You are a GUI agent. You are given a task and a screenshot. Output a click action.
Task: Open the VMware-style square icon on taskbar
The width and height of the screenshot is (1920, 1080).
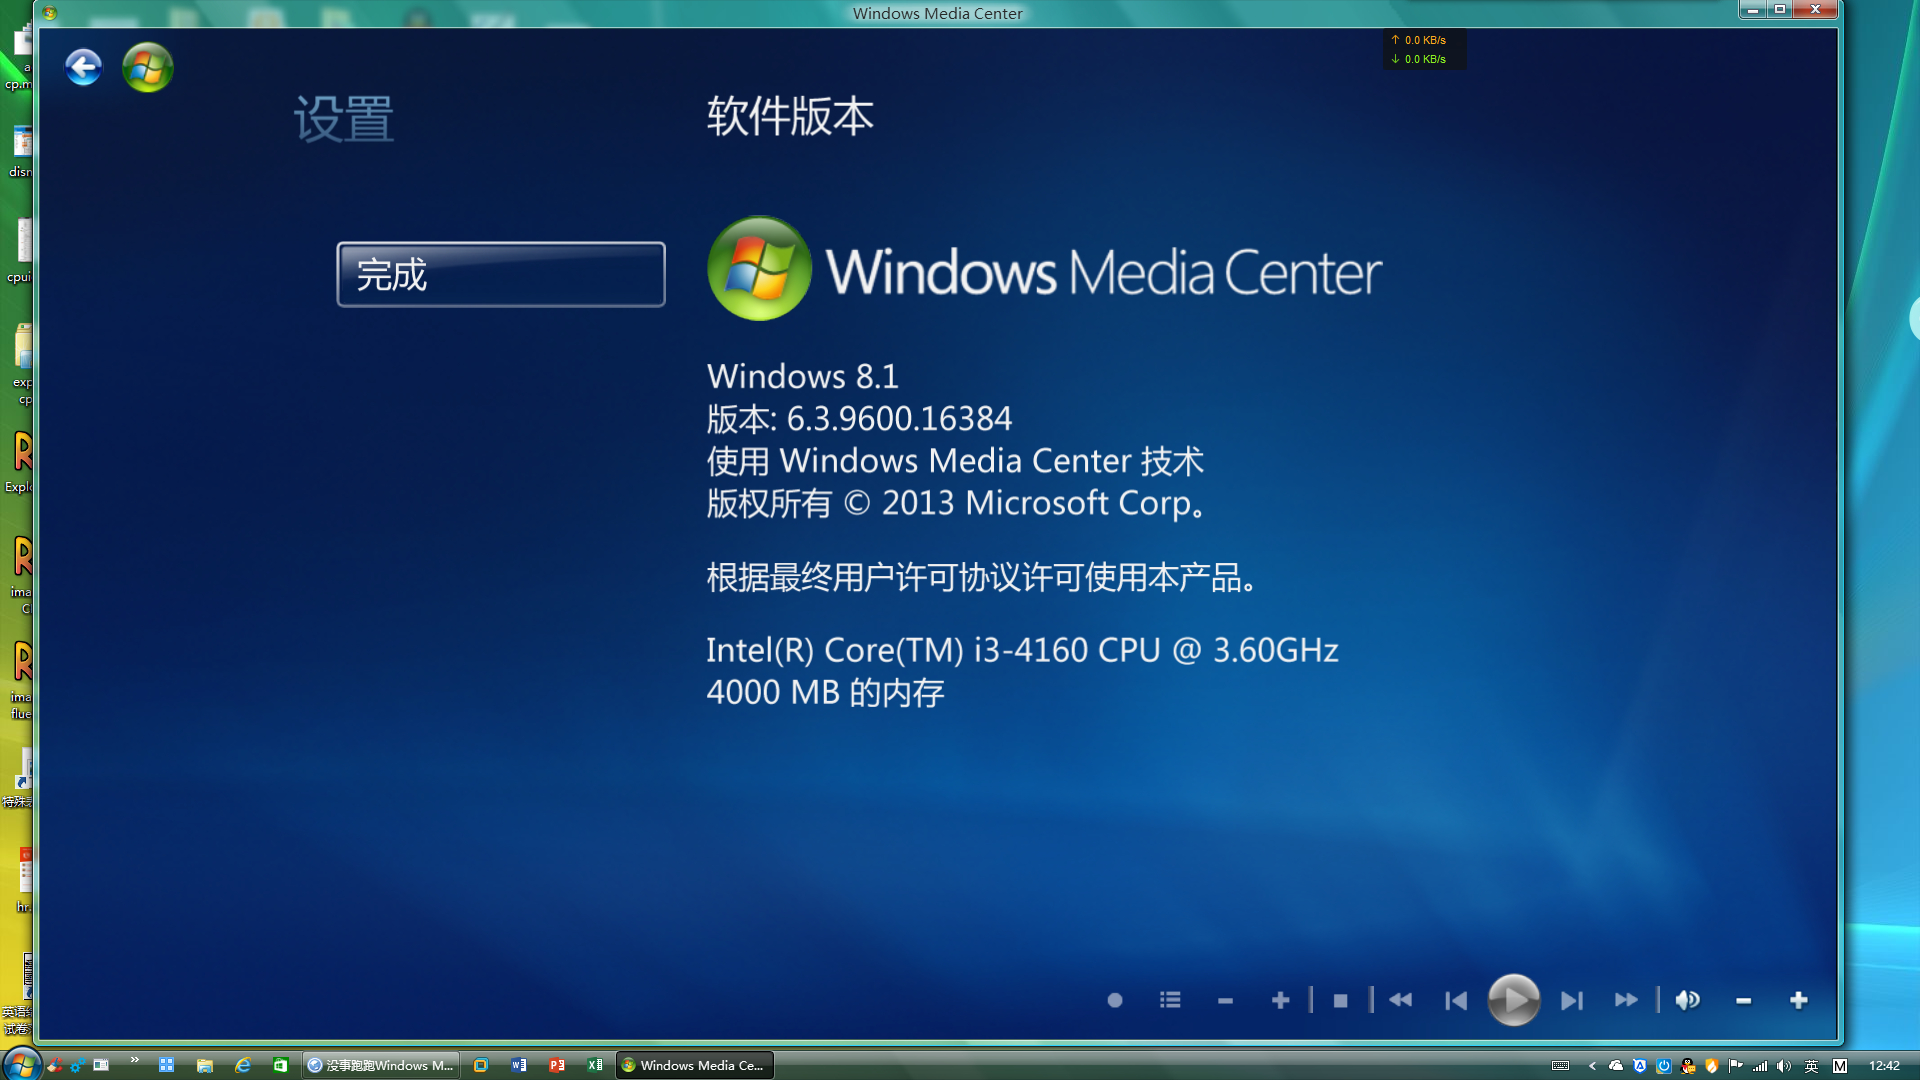pos(481,1065)
